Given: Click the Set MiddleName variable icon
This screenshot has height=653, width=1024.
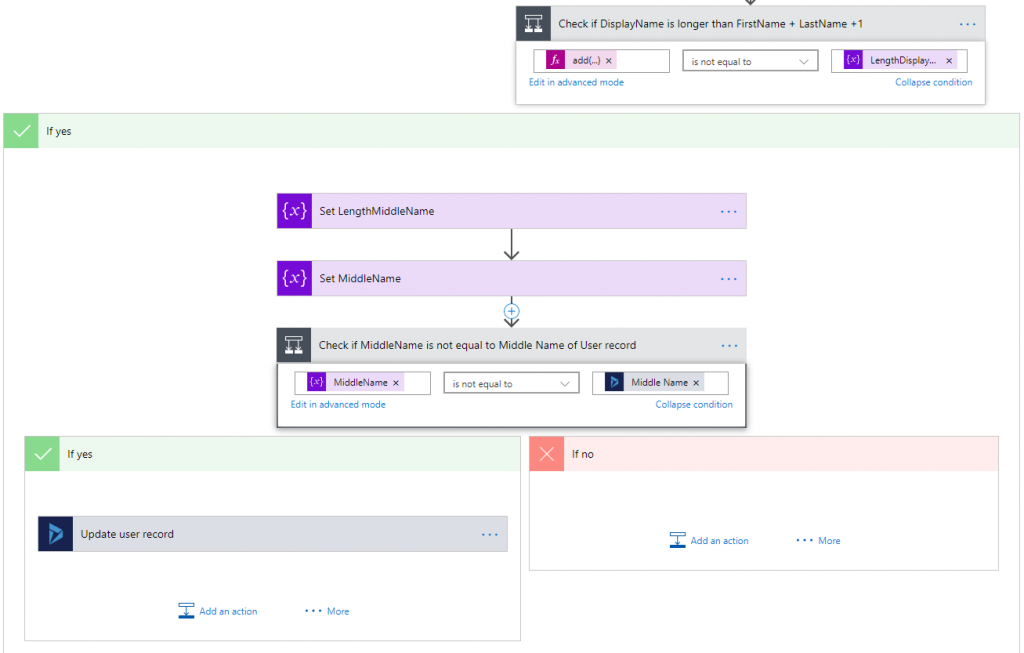Looking at the screenshot, I should point(294,278).
